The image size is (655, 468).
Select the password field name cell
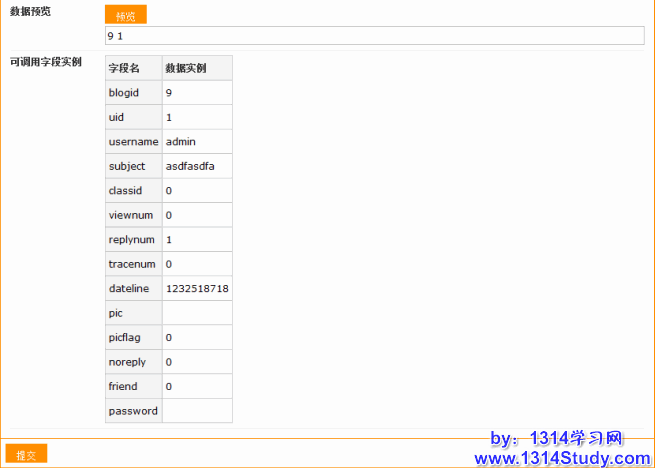pos(133,411)
